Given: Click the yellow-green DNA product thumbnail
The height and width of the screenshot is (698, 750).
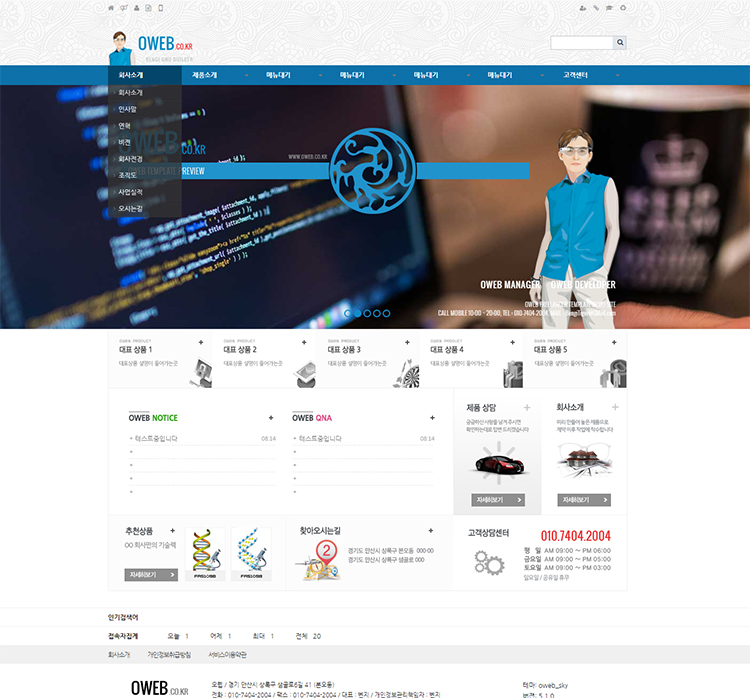Looking at the screenshot, I should tap(205, 554).
